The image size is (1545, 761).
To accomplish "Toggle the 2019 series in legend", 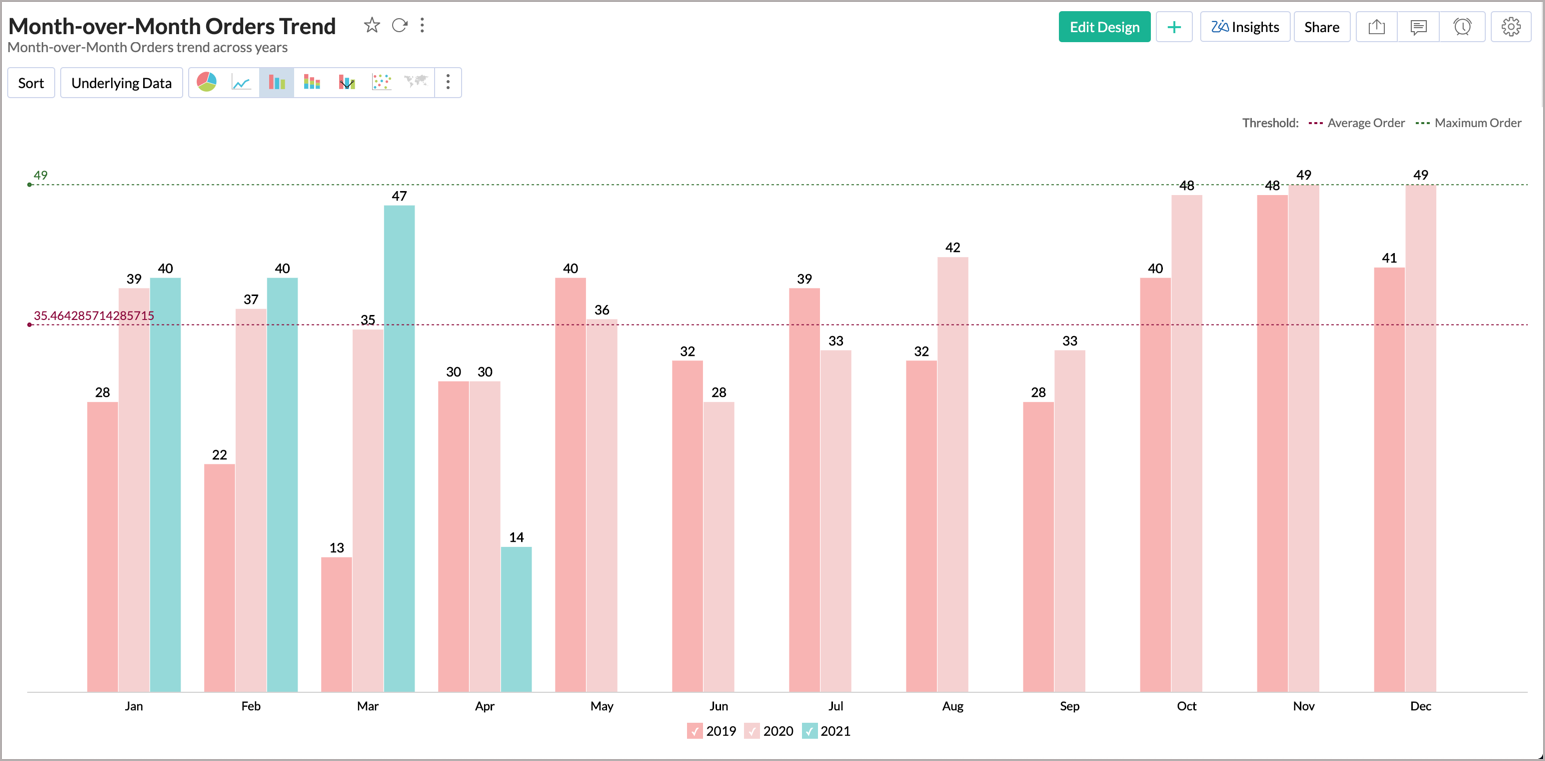I will (696, 731).
